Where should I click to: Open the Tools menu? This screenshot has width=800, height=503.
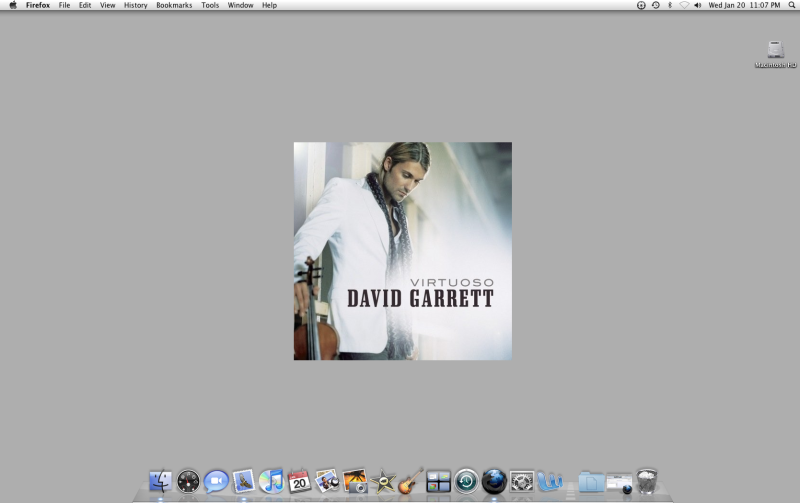pyautogui.click(x=210, y=5)
